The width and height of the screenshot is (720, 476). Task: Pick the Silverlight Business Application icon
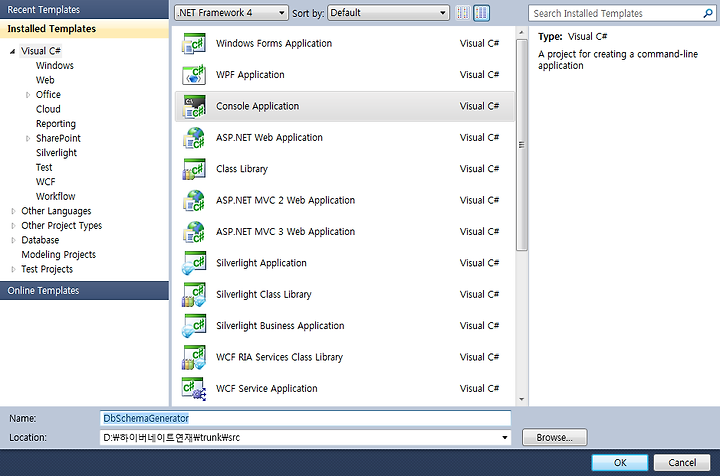coord(194,326)
